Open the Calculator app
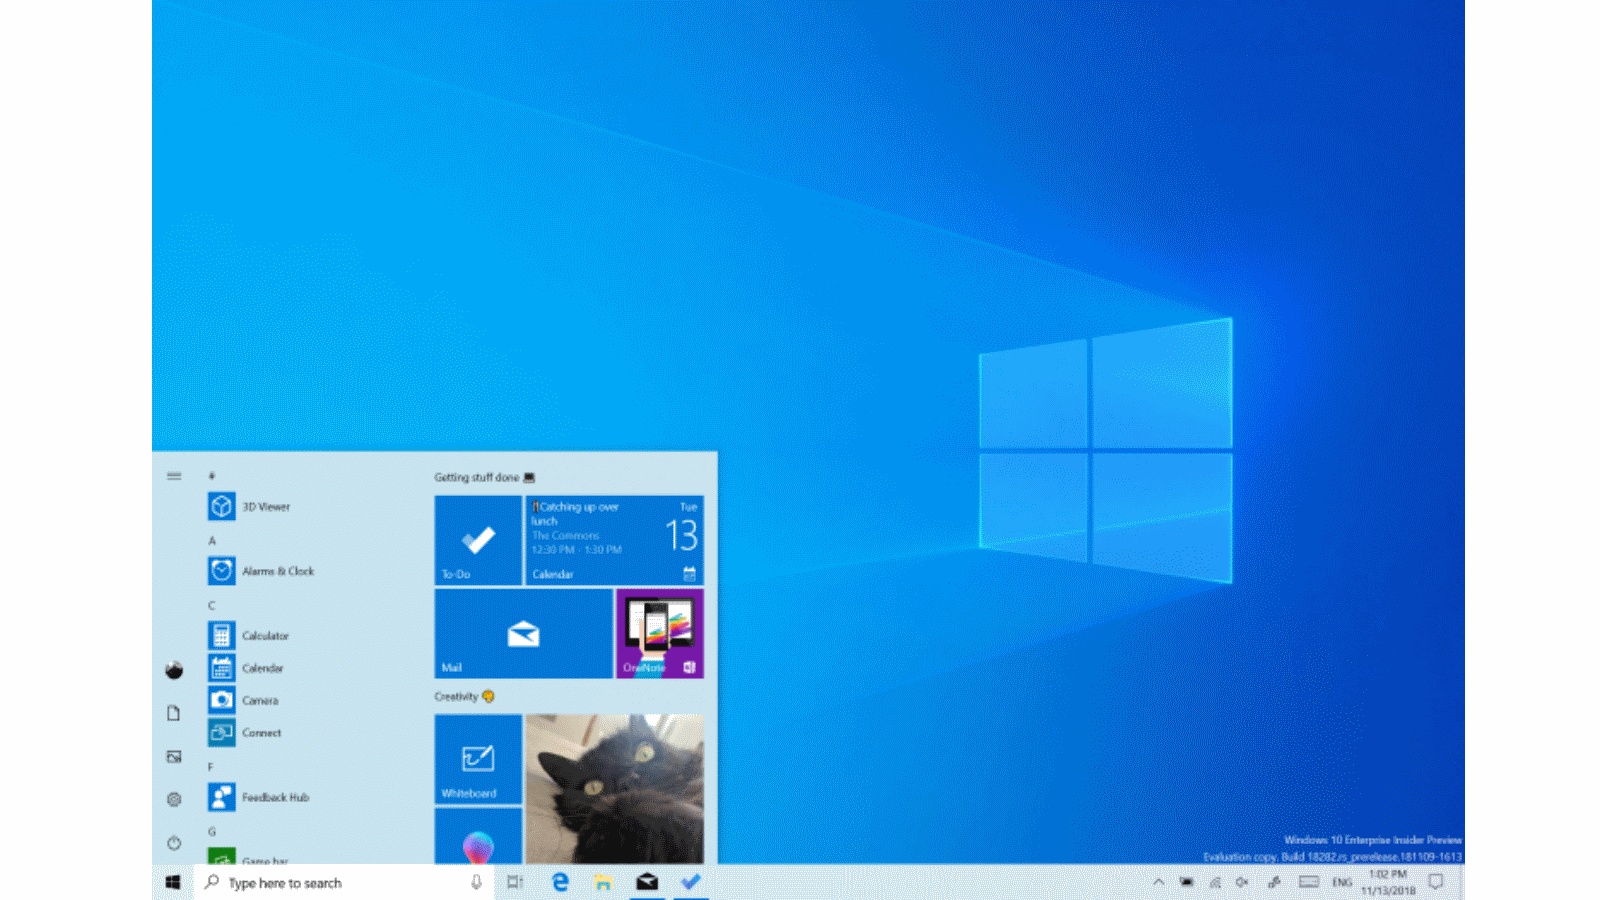1600x900 pixels. coord(265,635)
